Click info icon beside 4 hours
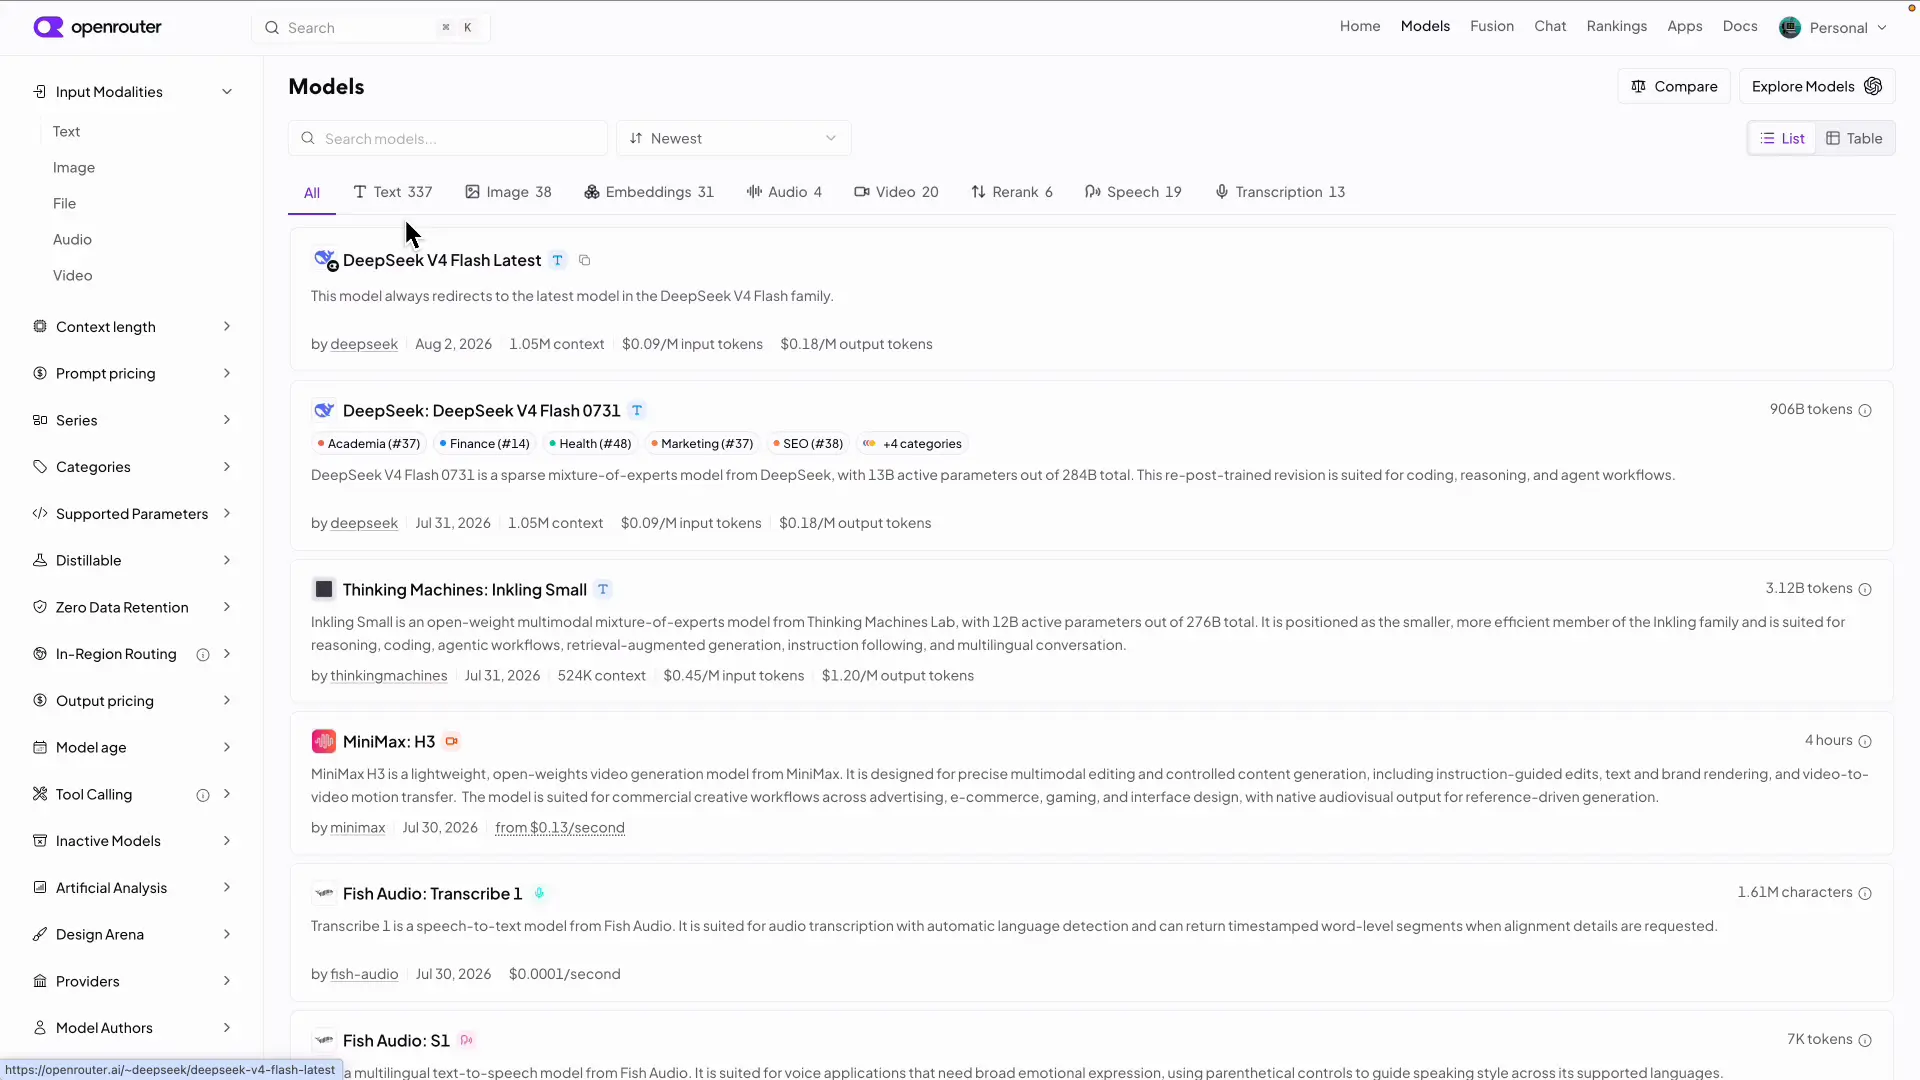 1865,742
